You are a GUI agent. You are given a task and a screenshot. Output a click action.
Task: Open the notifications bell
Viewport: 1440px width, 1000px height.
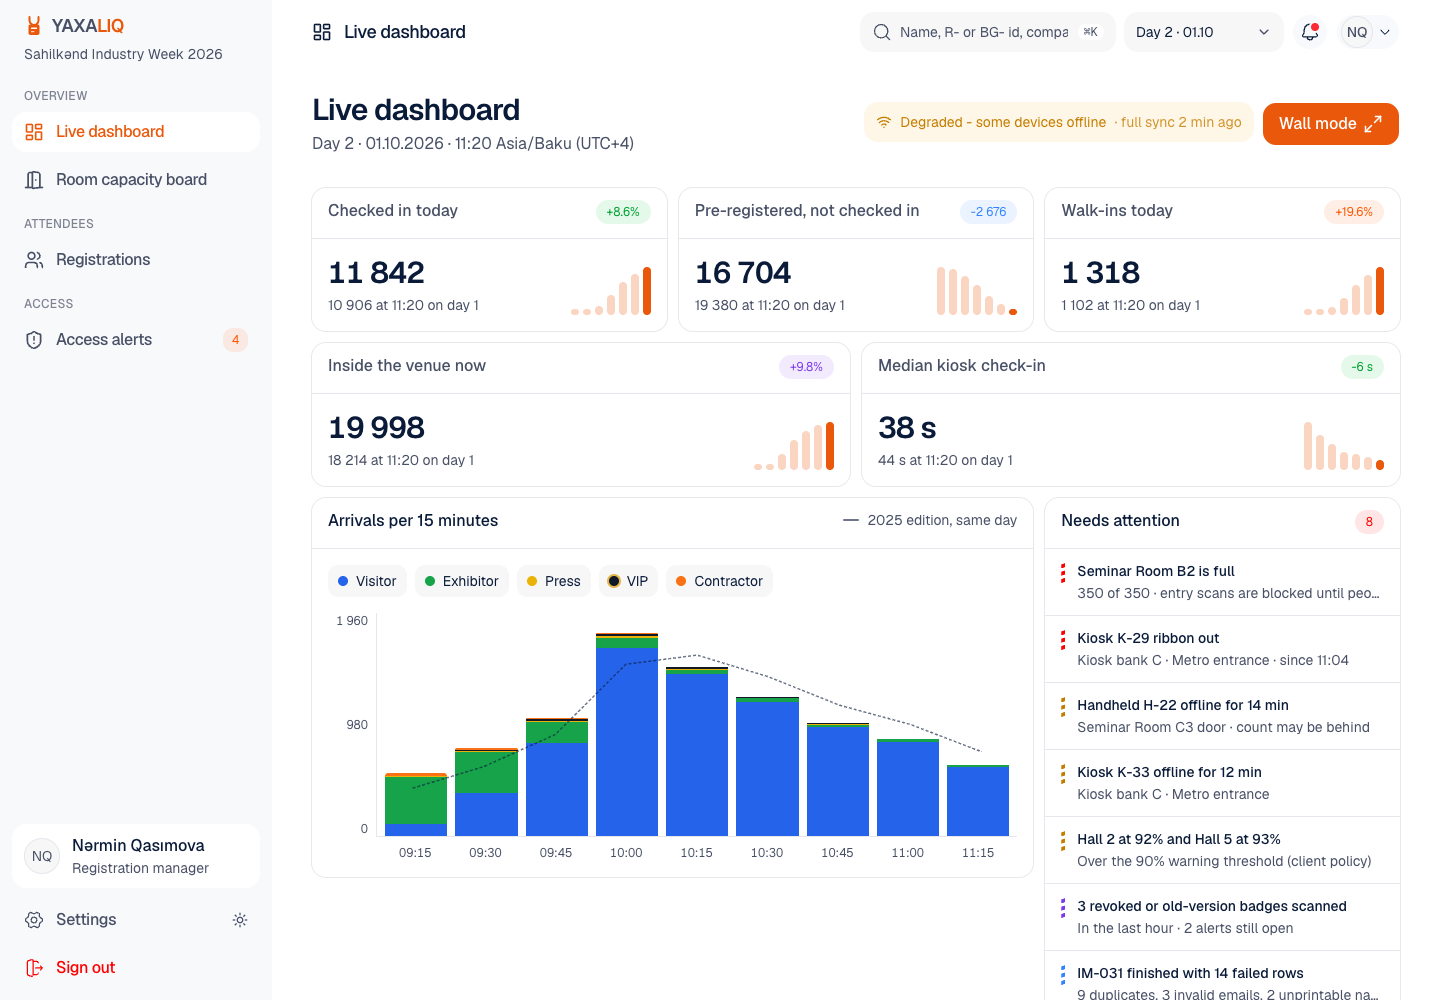1309,32
